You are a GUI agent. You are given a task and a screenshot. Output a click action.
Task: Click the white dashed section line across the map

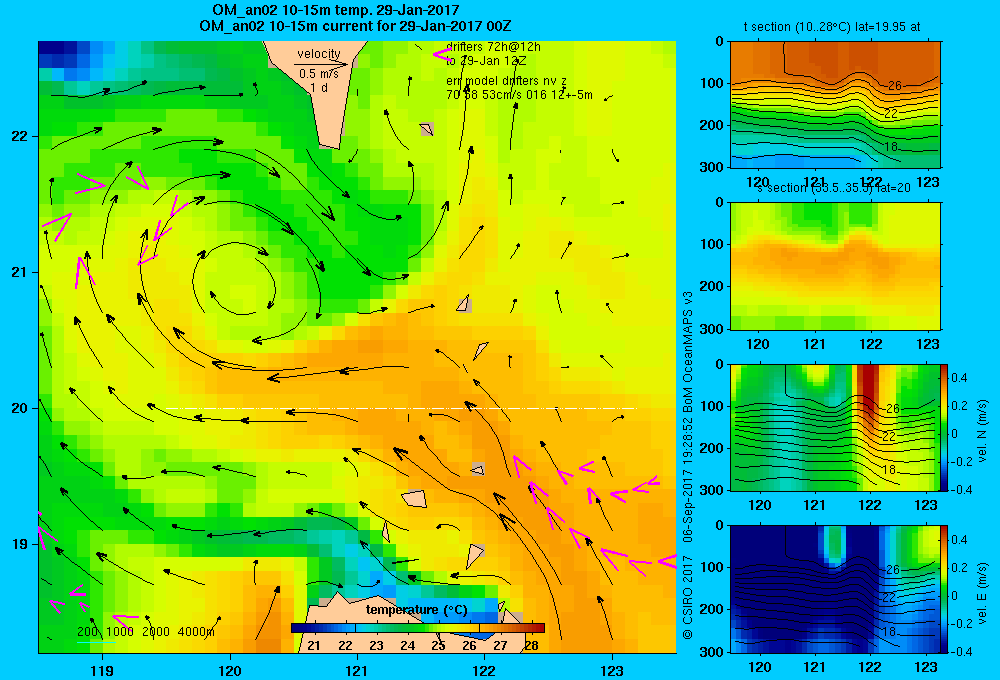(x=401, y=408)
